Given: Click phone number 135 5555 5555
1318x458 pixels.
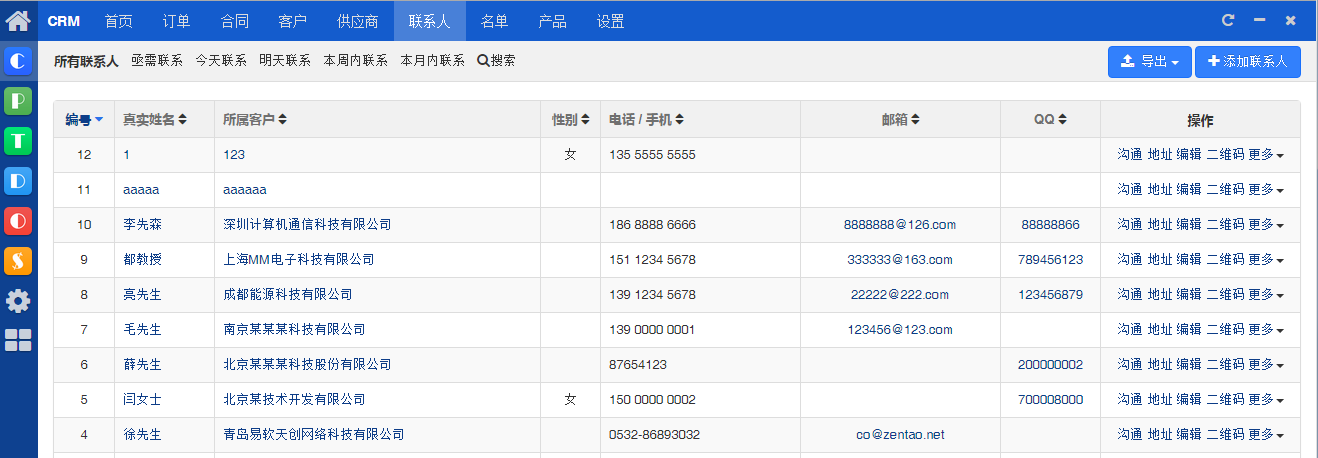Looking at the screenshot, I should 652,155.
